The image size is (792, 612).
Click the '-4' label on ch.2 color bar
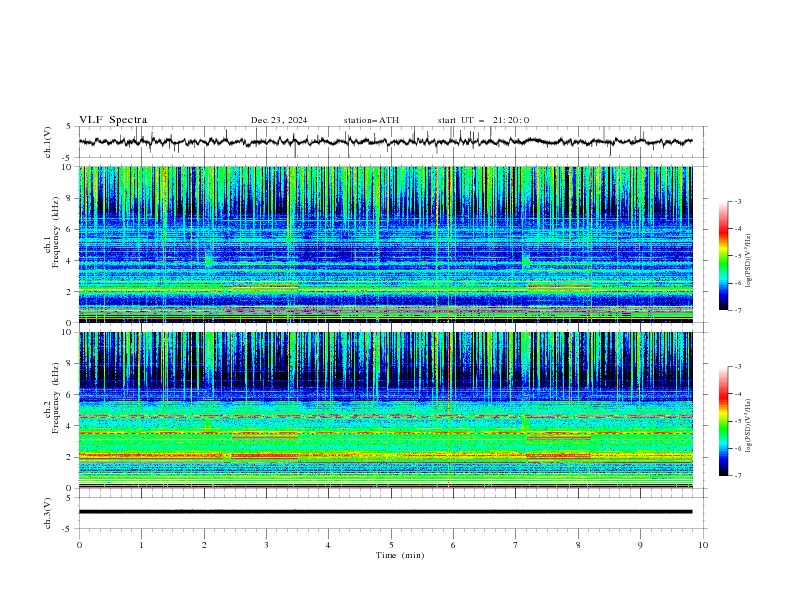[x=737, y=394]
